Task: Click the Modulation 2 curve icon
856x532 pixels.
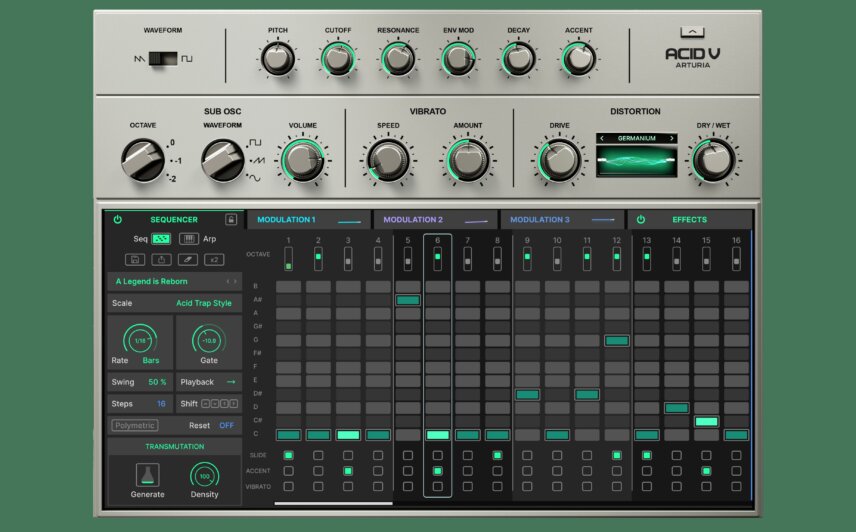Action: pos(476,222)
